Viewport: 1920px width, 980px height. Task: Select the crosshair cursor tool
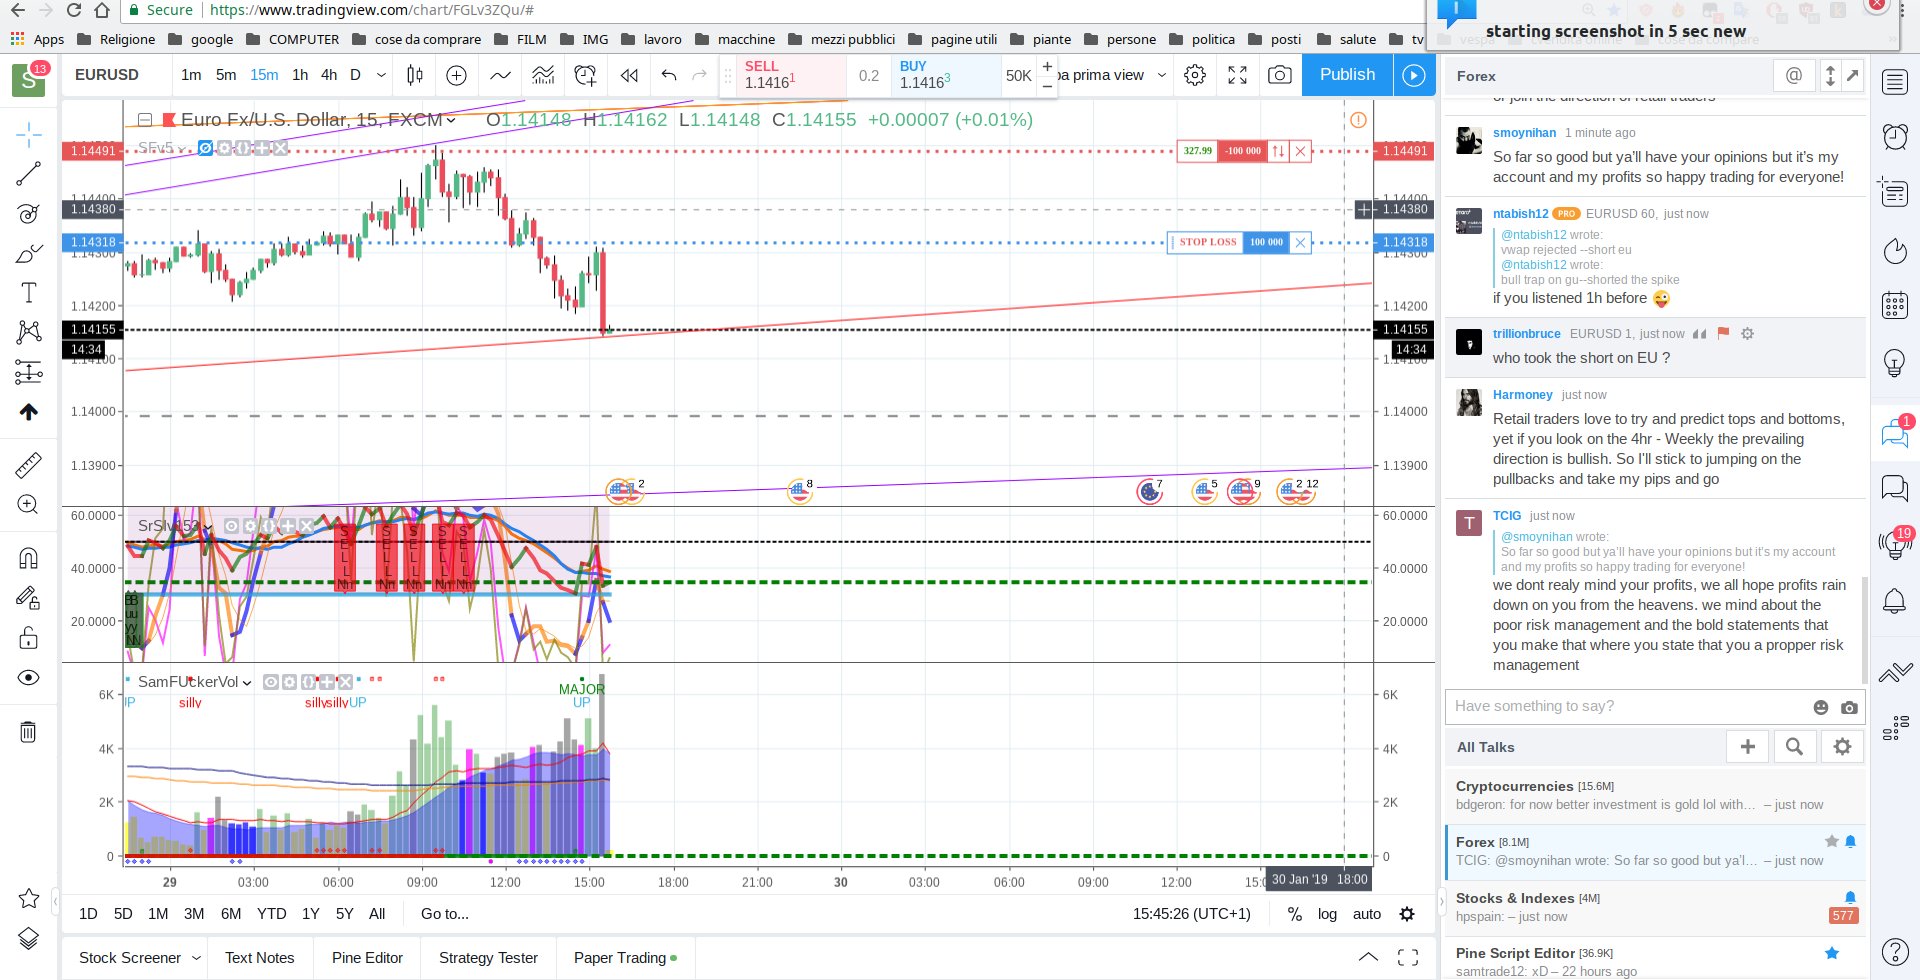pos(29,135)
